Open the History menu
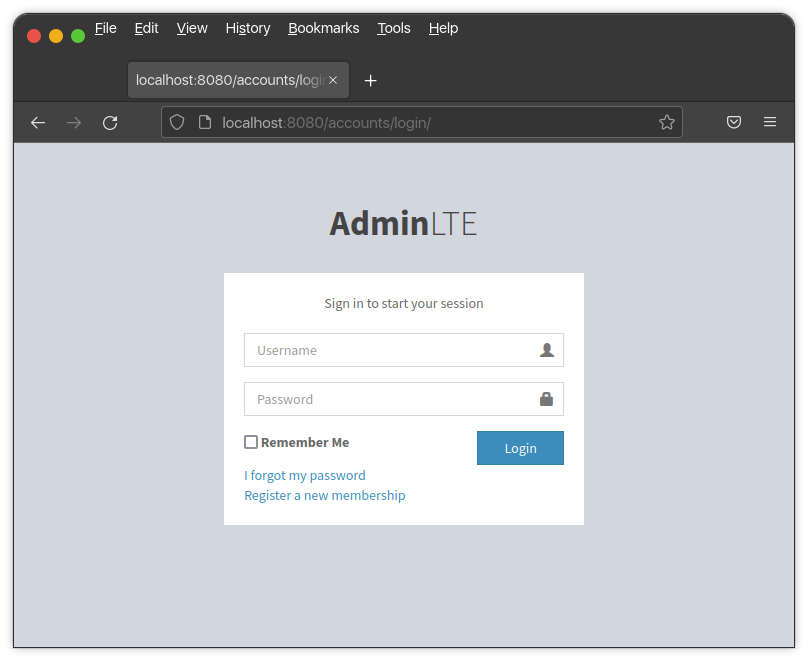 tap(248, 28)
